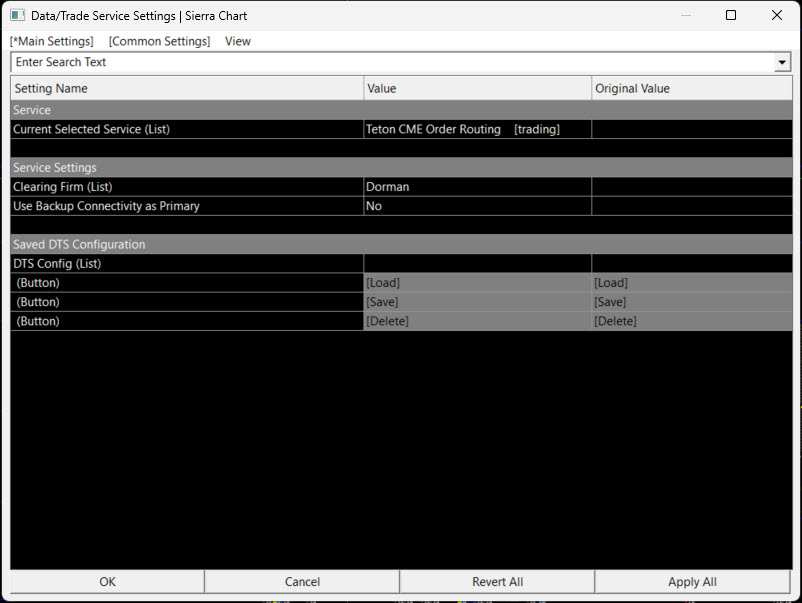Click the DTS Config list value cell
The height and width of the screenshot is (603, 802).
pyautogui.click(x=477, y=264)
